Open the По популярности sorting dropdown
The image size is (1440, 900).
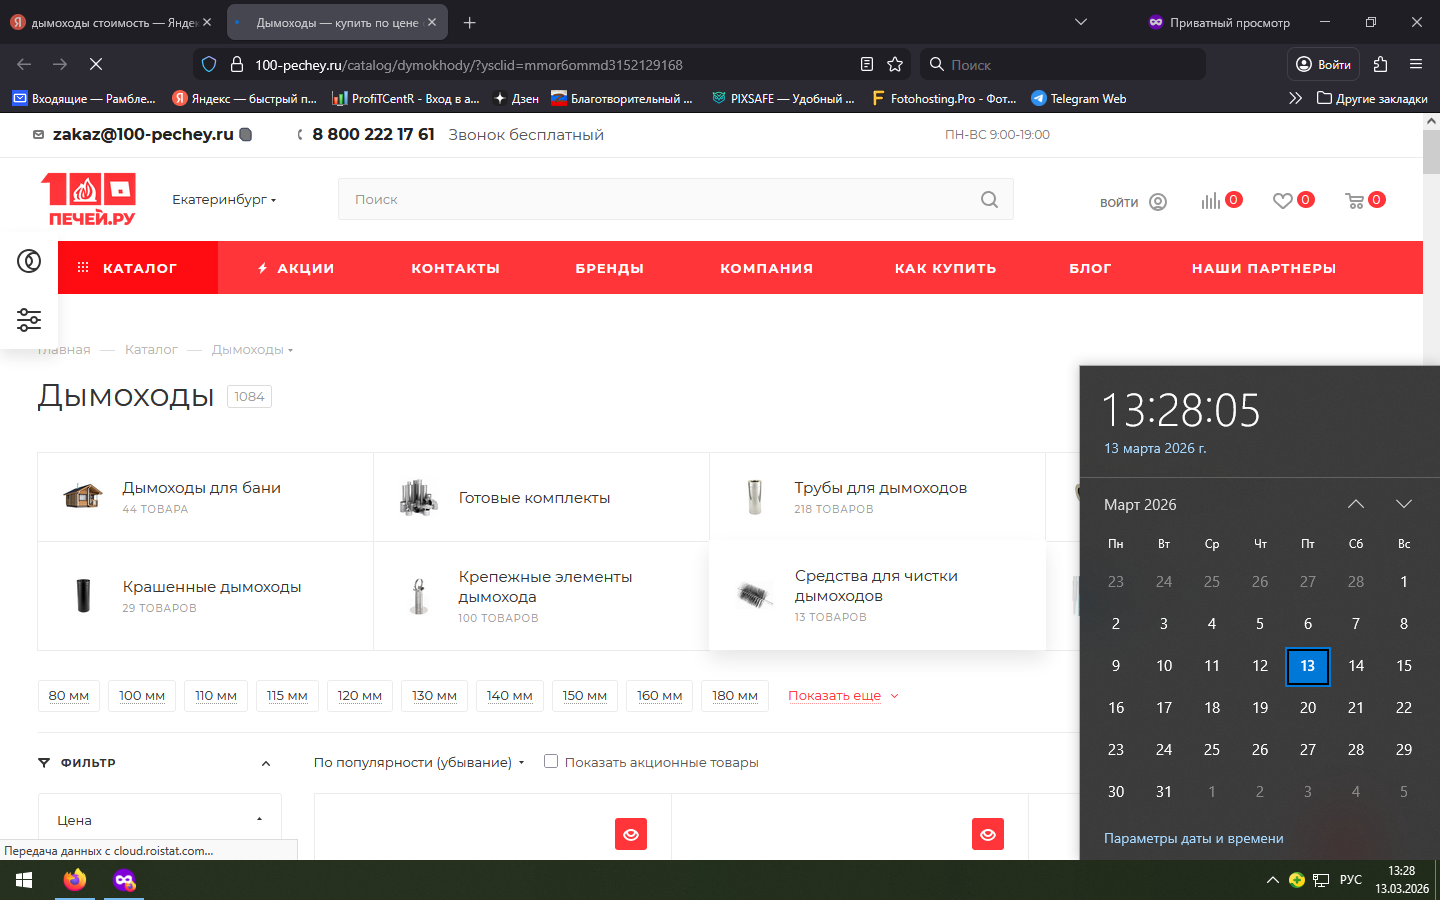419,762
